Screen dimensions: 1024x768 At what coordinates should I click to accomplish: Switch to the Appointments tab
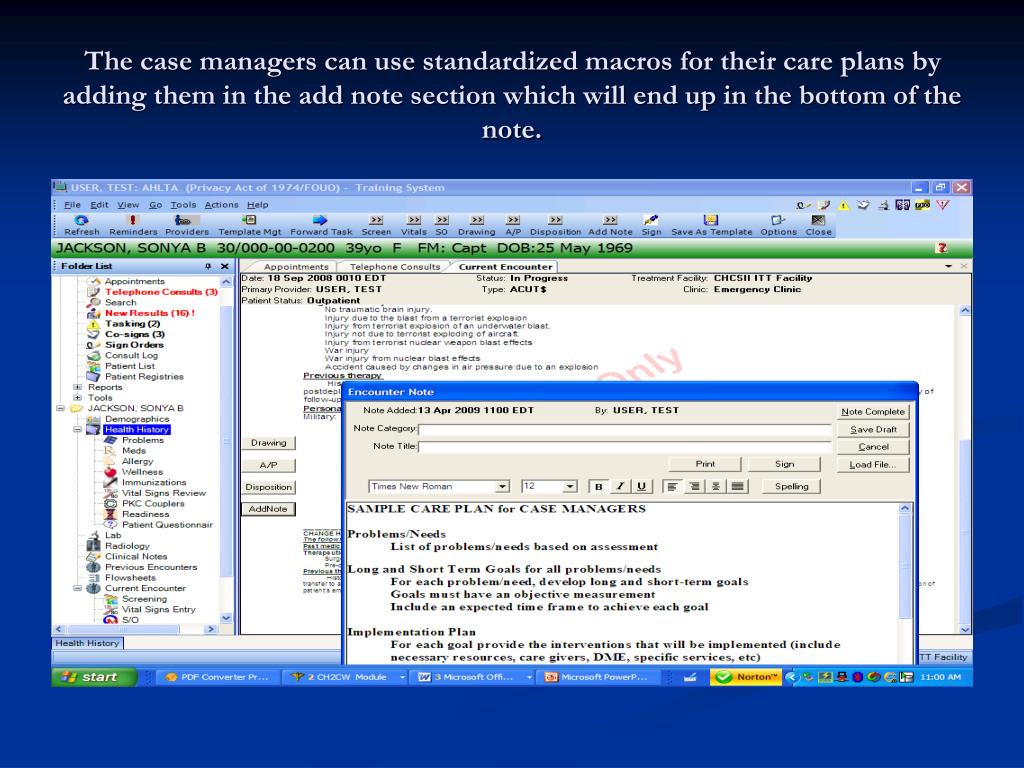[x=296, y=266]
